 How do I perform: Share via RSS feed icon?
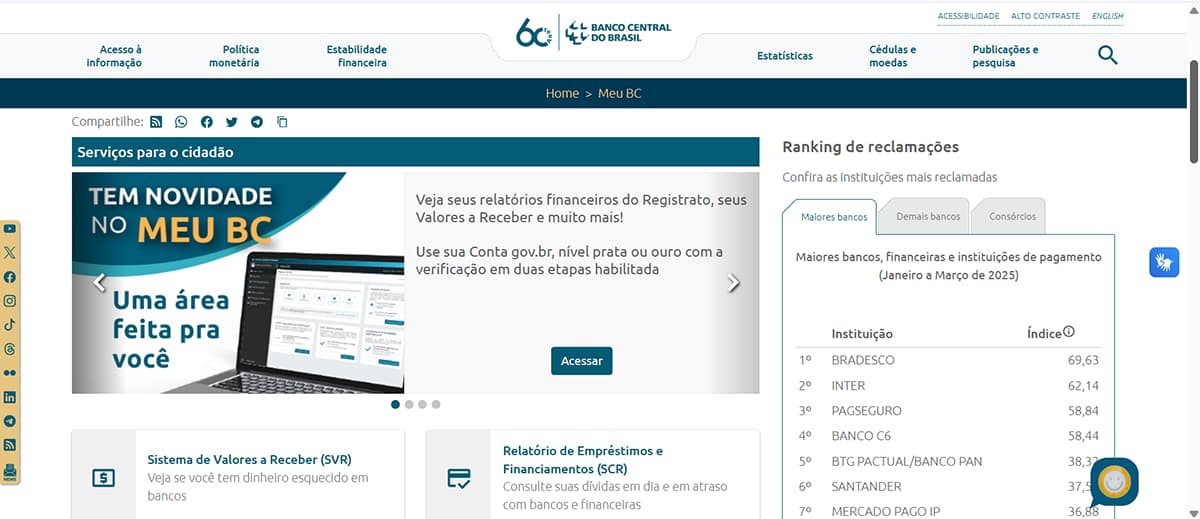156,122
